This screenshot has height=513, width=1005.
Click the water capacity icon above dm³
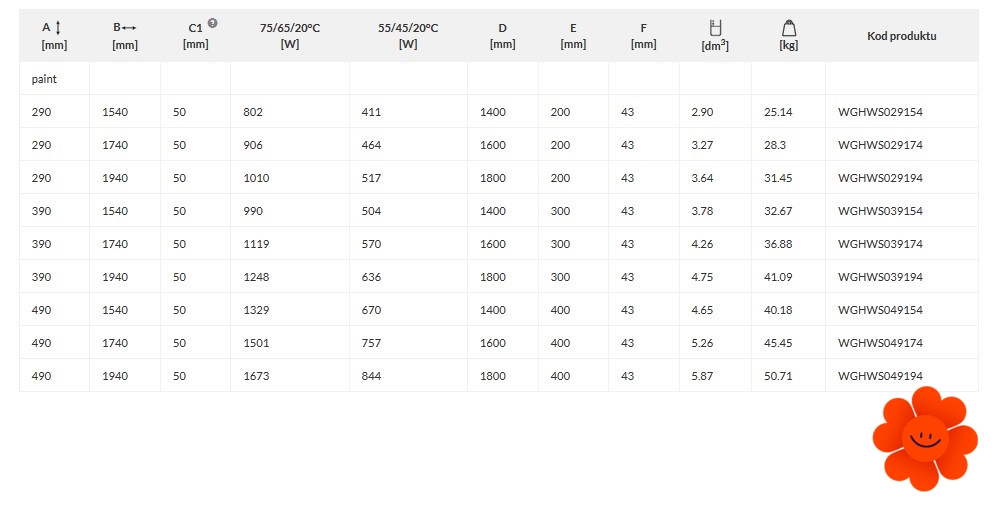pyautogui.click(x=714, y=27)
